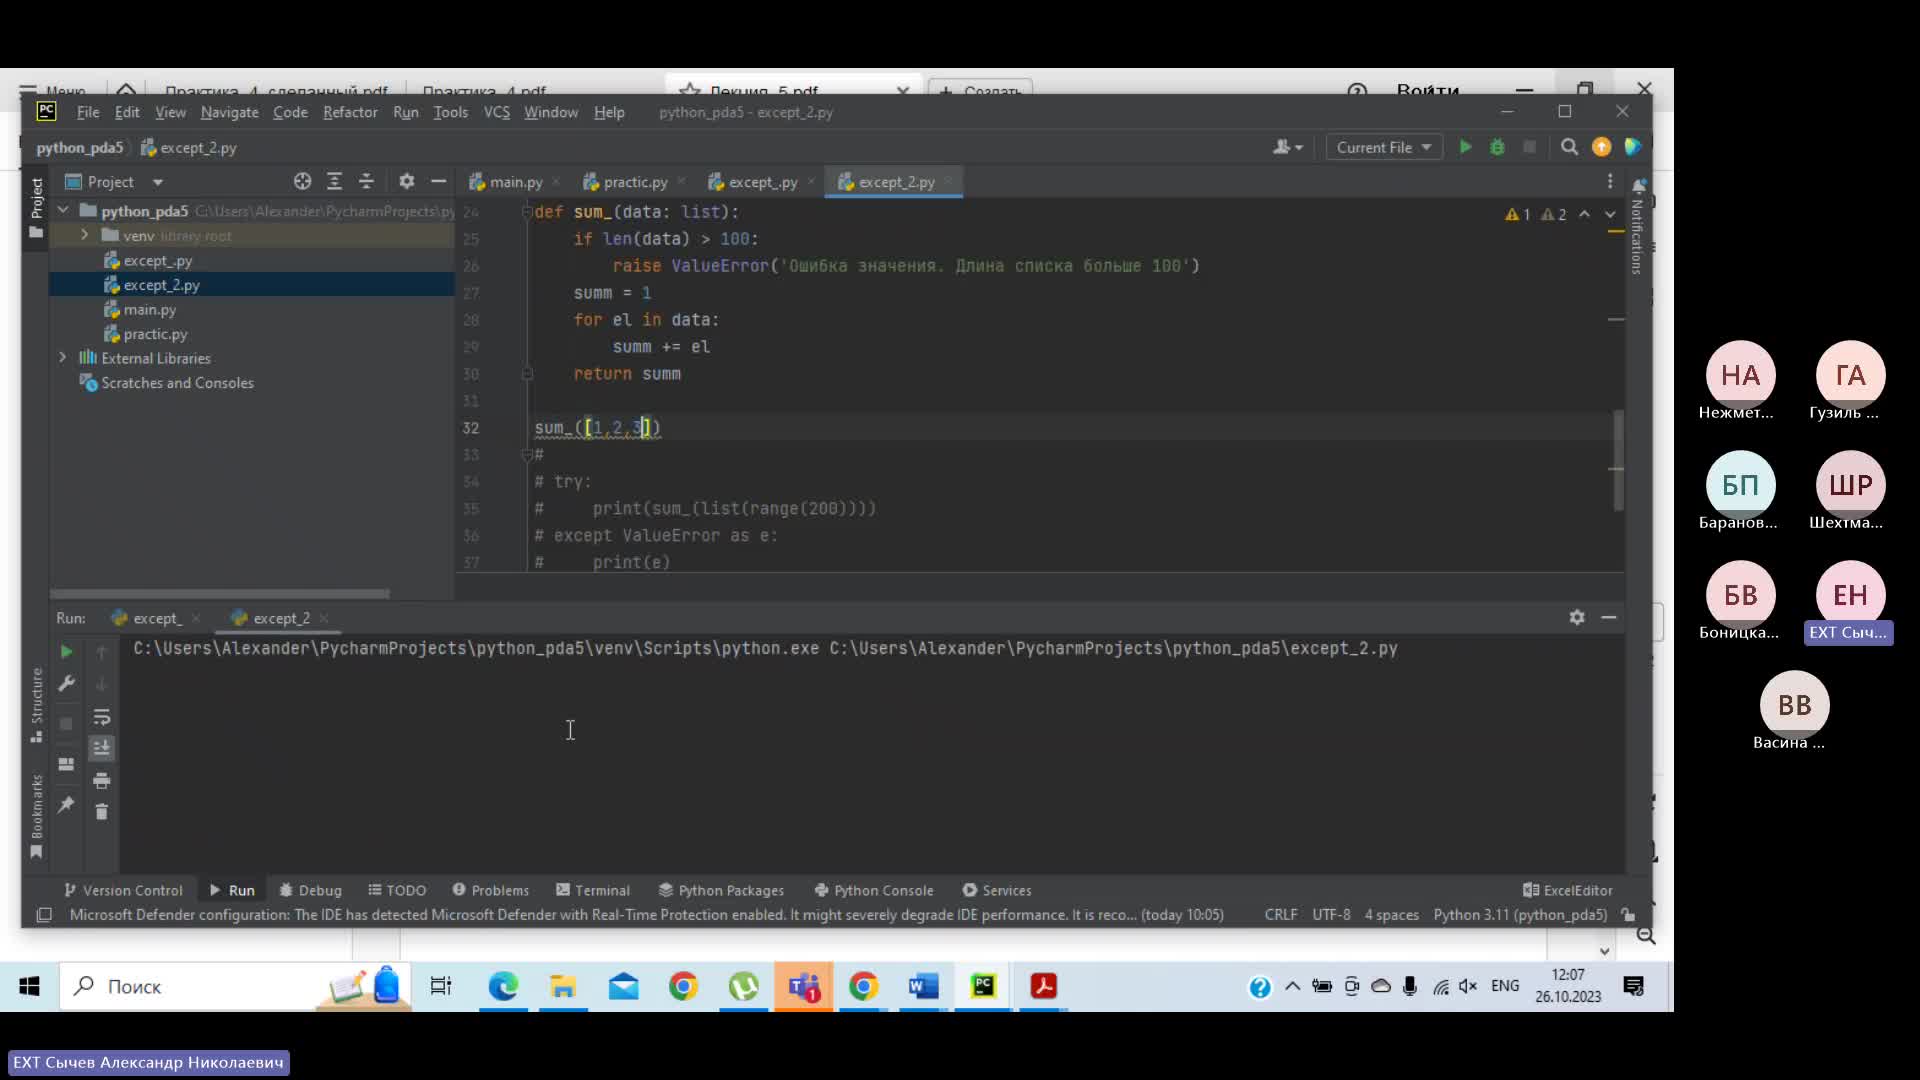
Task: Select main.py in the project tree
Action: pos(149,309)
